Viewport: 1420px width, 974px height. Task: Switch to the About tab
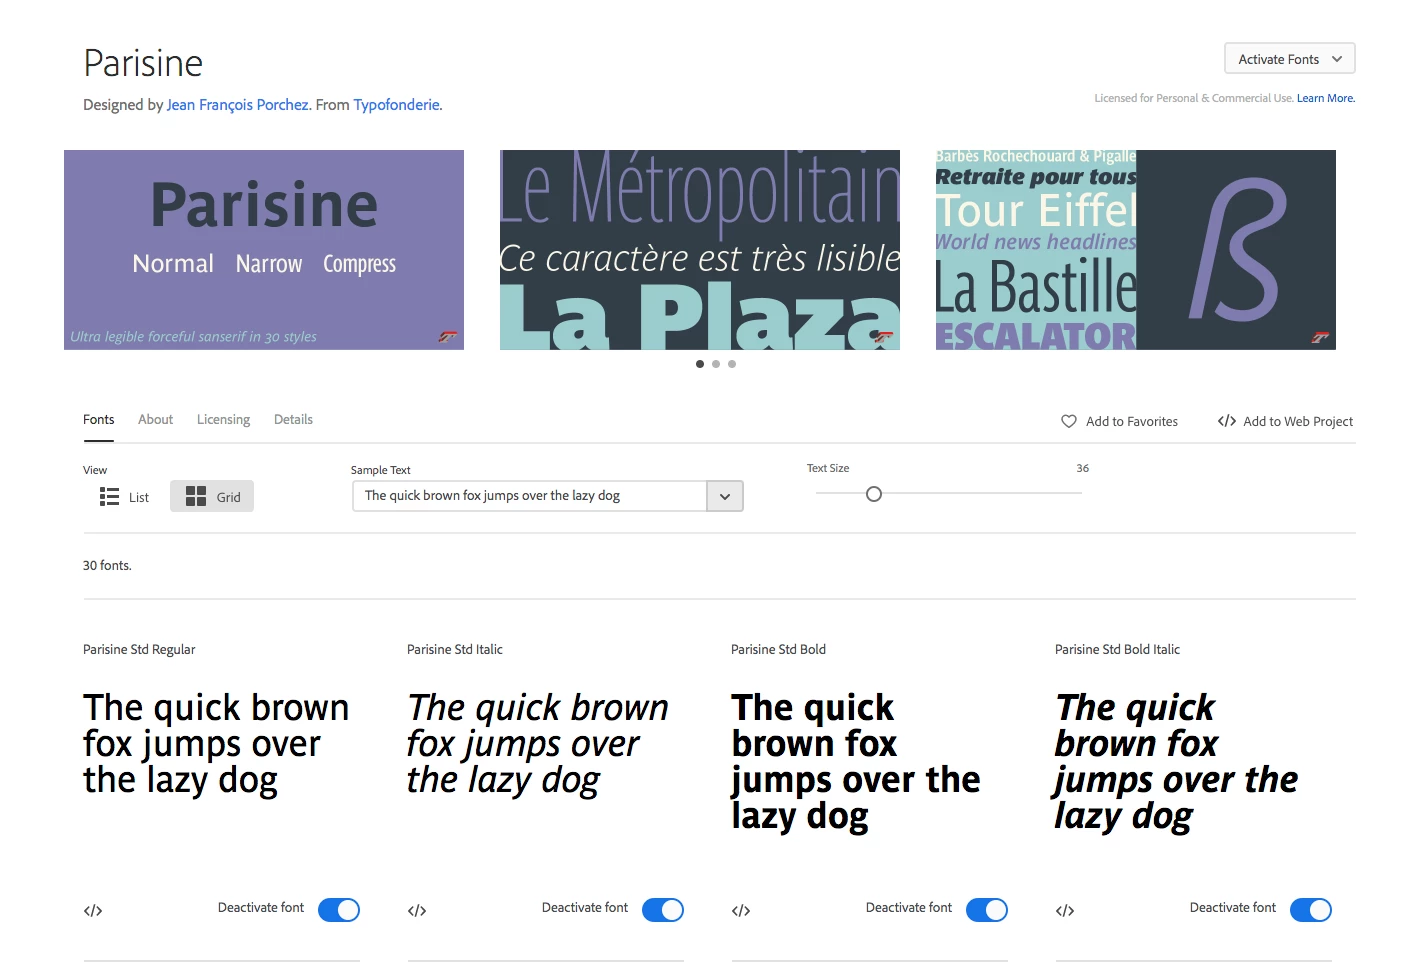[155, 420]
